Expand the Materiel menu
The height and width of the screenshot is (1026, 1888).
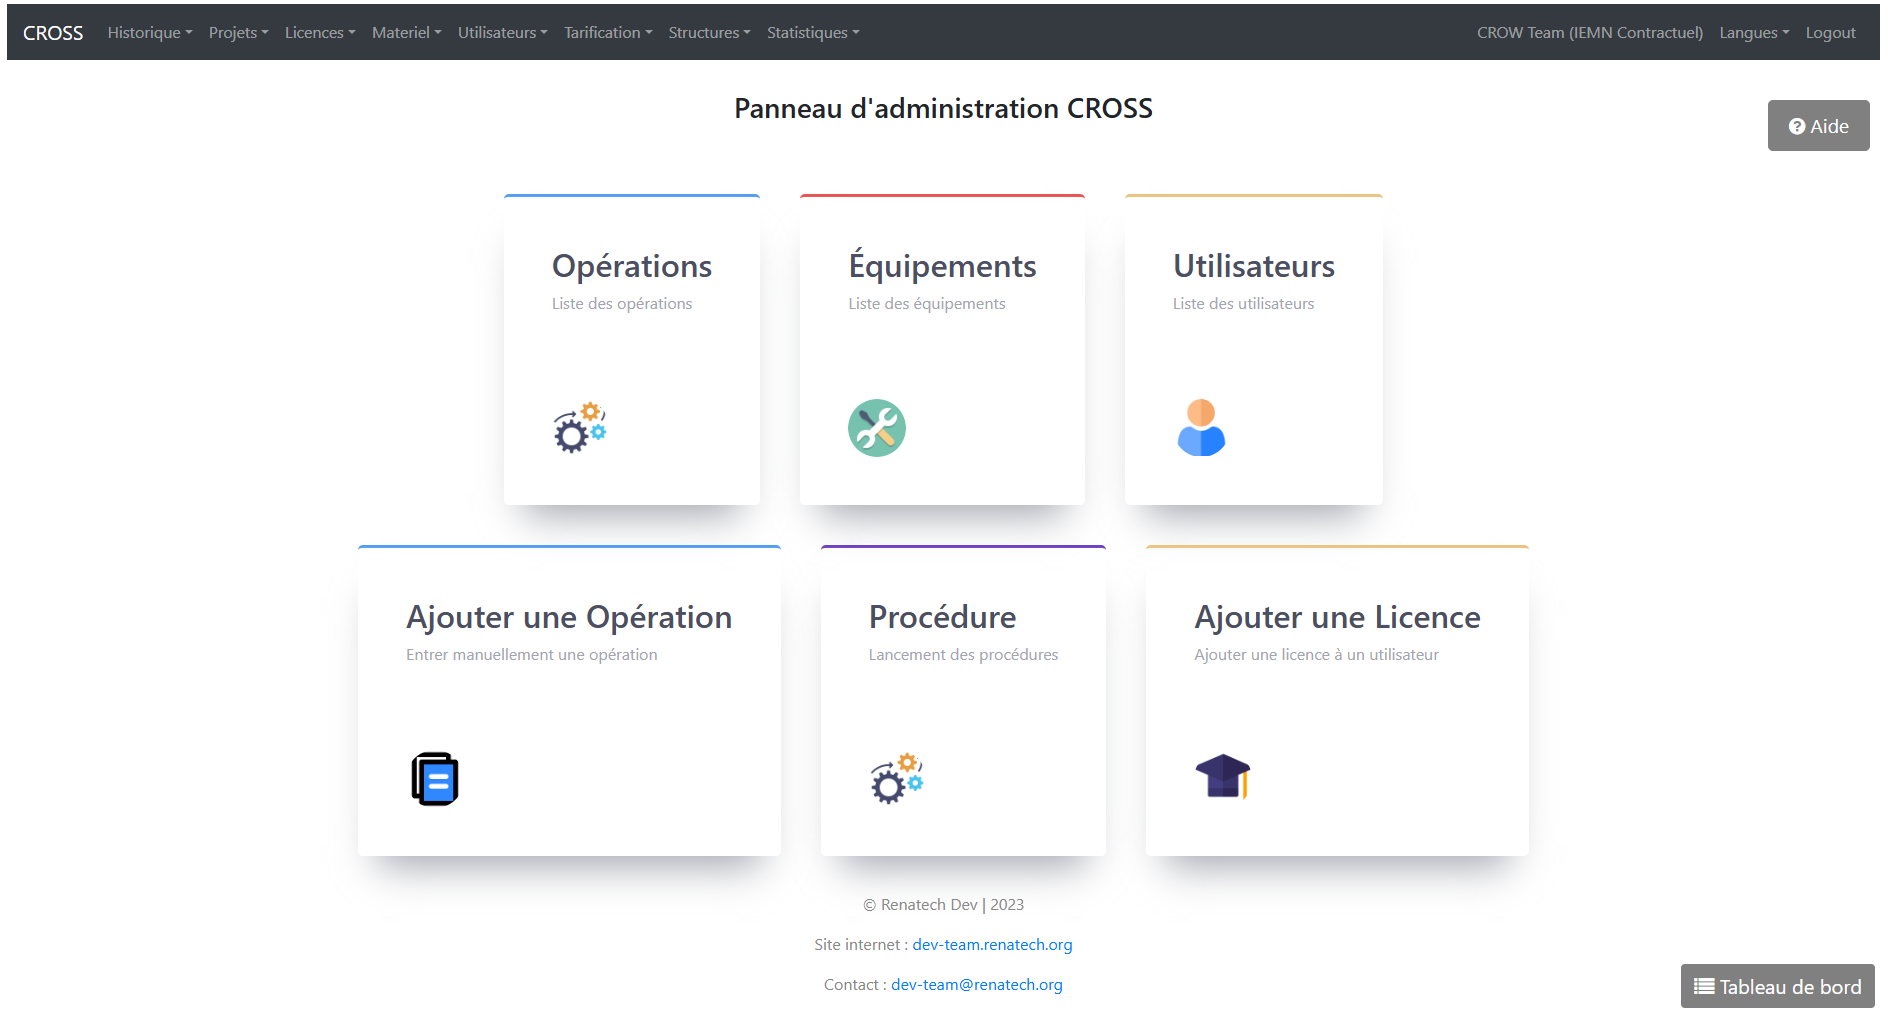406,33
